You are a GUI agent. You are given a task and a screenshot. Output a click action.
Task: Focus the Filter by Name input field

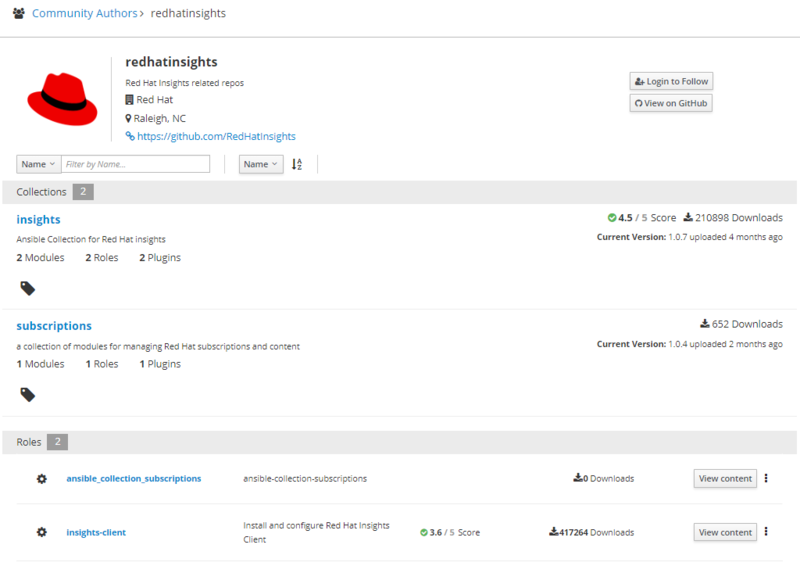136,164
